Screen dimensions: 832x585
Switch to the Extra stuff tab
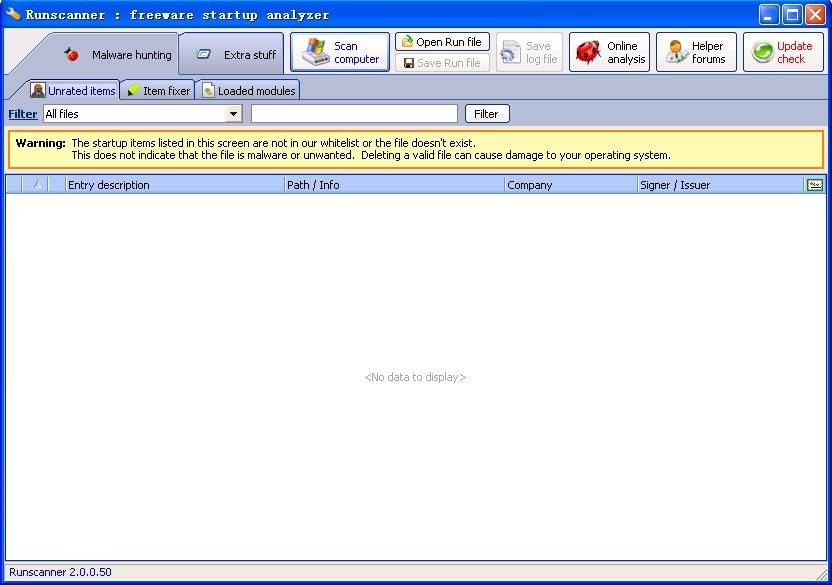(x=236, y=55)
